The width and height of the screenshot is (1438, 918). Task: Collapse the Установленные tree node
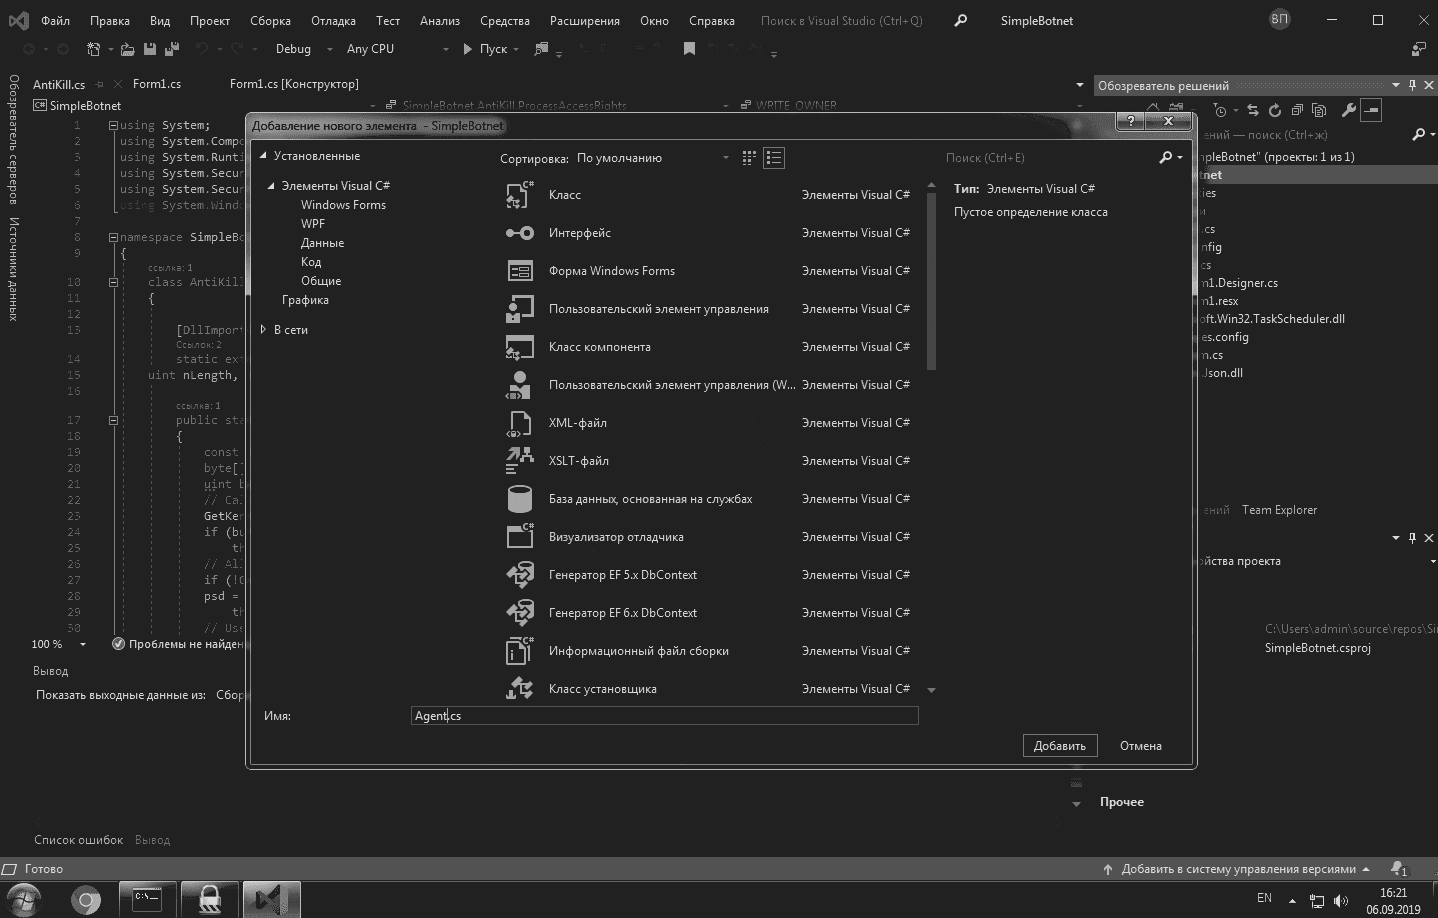coord(264,156)
